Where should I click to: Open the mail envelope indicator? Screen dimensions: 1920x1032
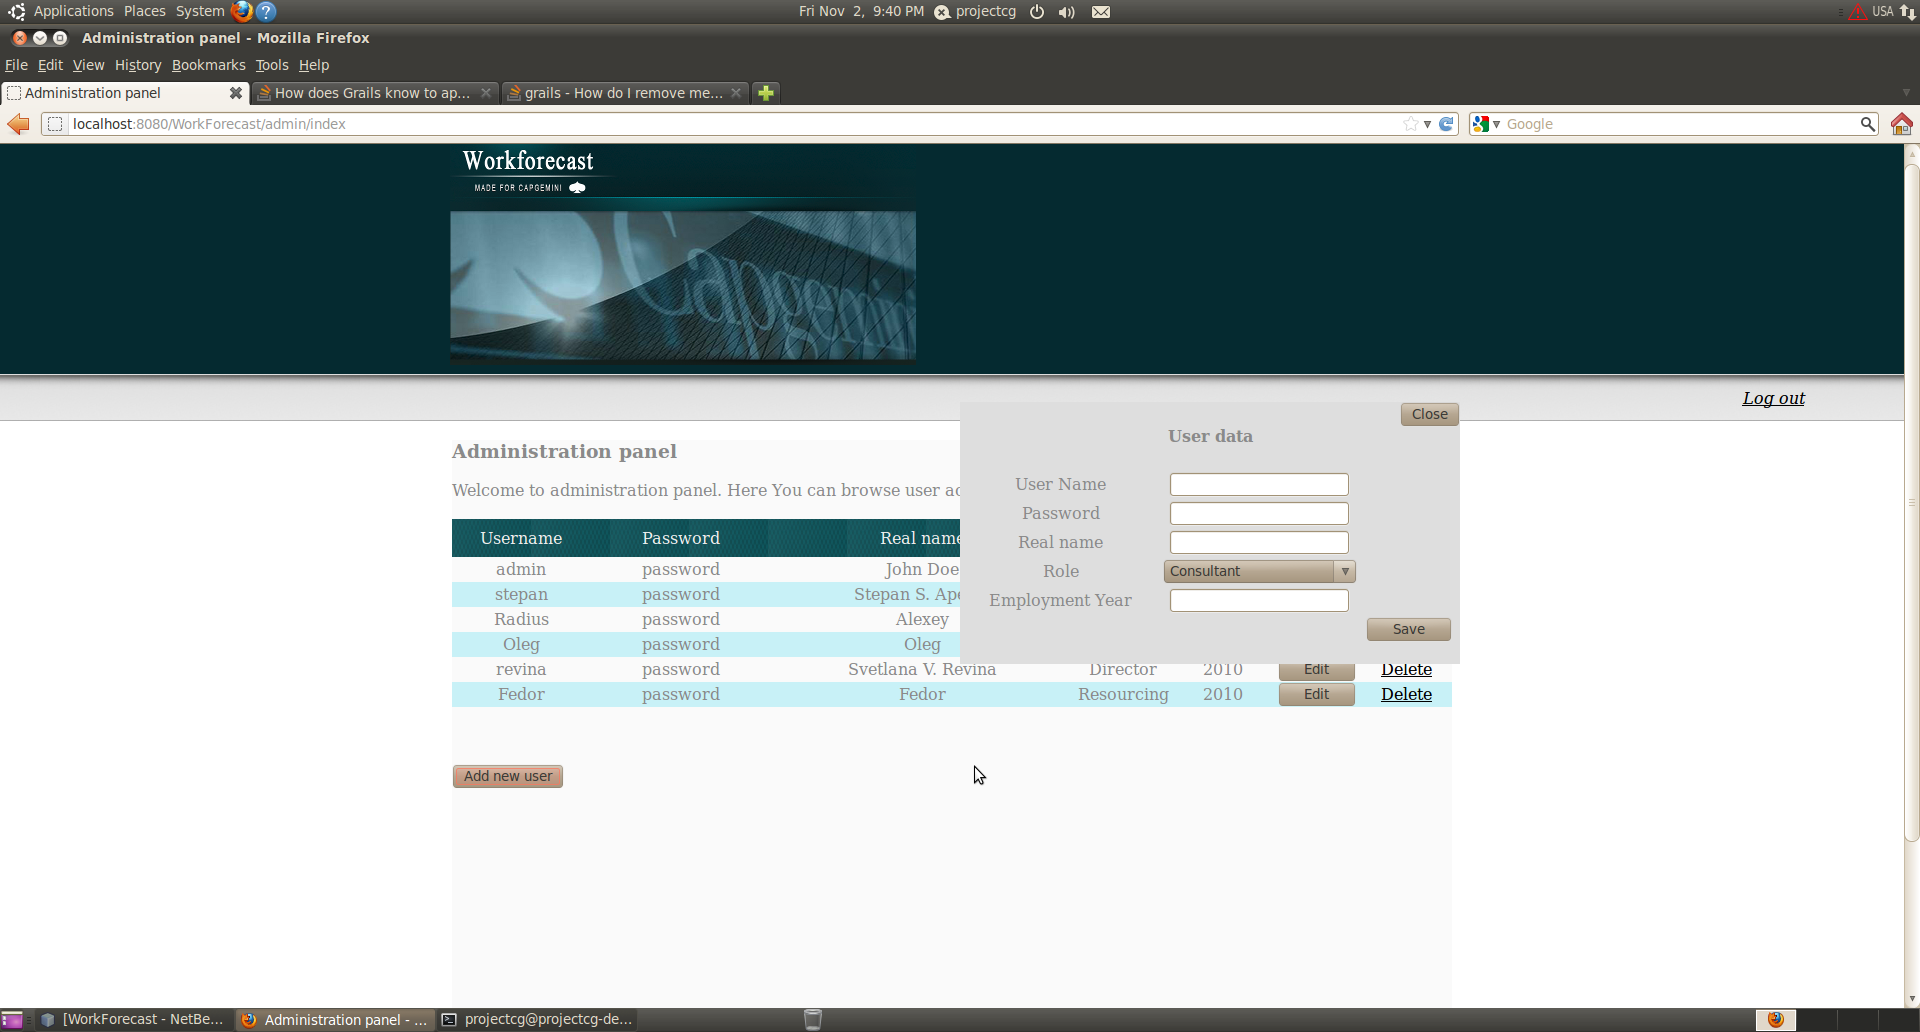tap(1101, 12)
